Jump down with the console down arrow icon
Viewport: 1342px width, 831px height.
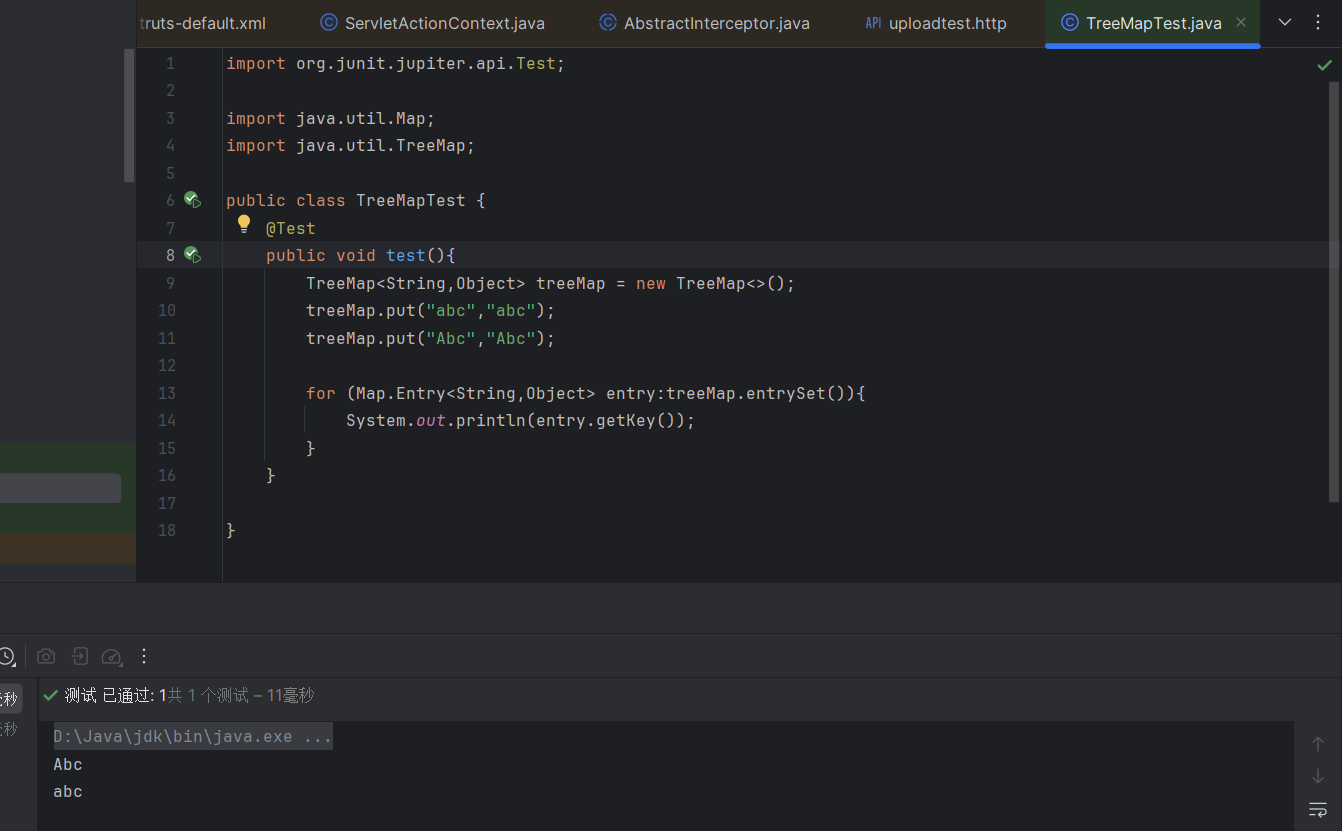click(1318, 776)
